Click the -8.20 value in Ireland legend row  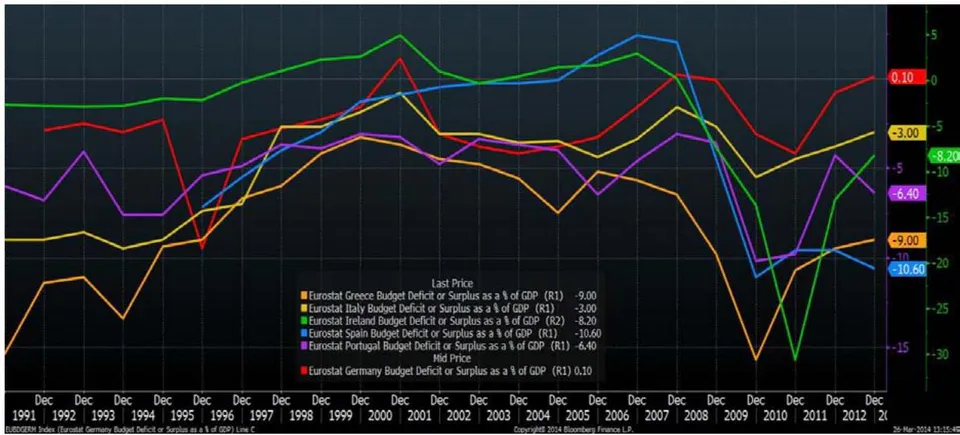coord(586,320)
